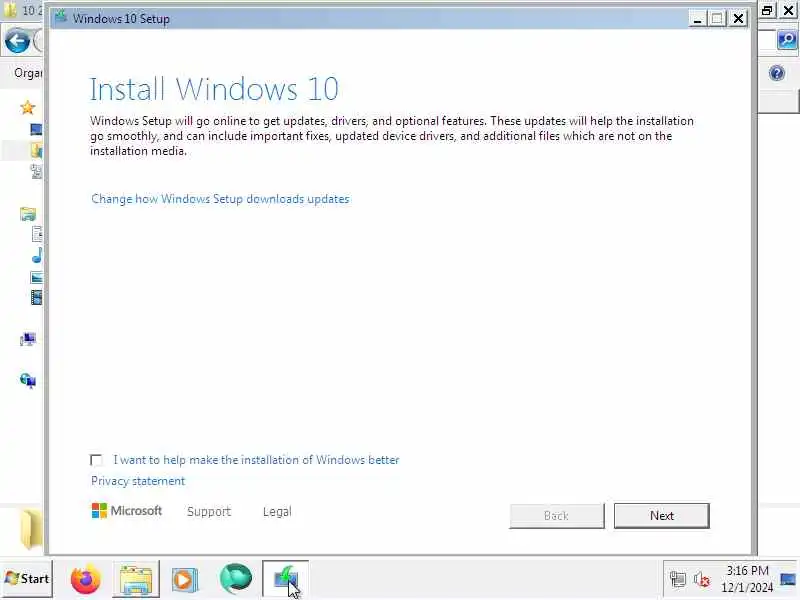
Task: Click the Explorer search magnifier icon
Action: point(787,39)
